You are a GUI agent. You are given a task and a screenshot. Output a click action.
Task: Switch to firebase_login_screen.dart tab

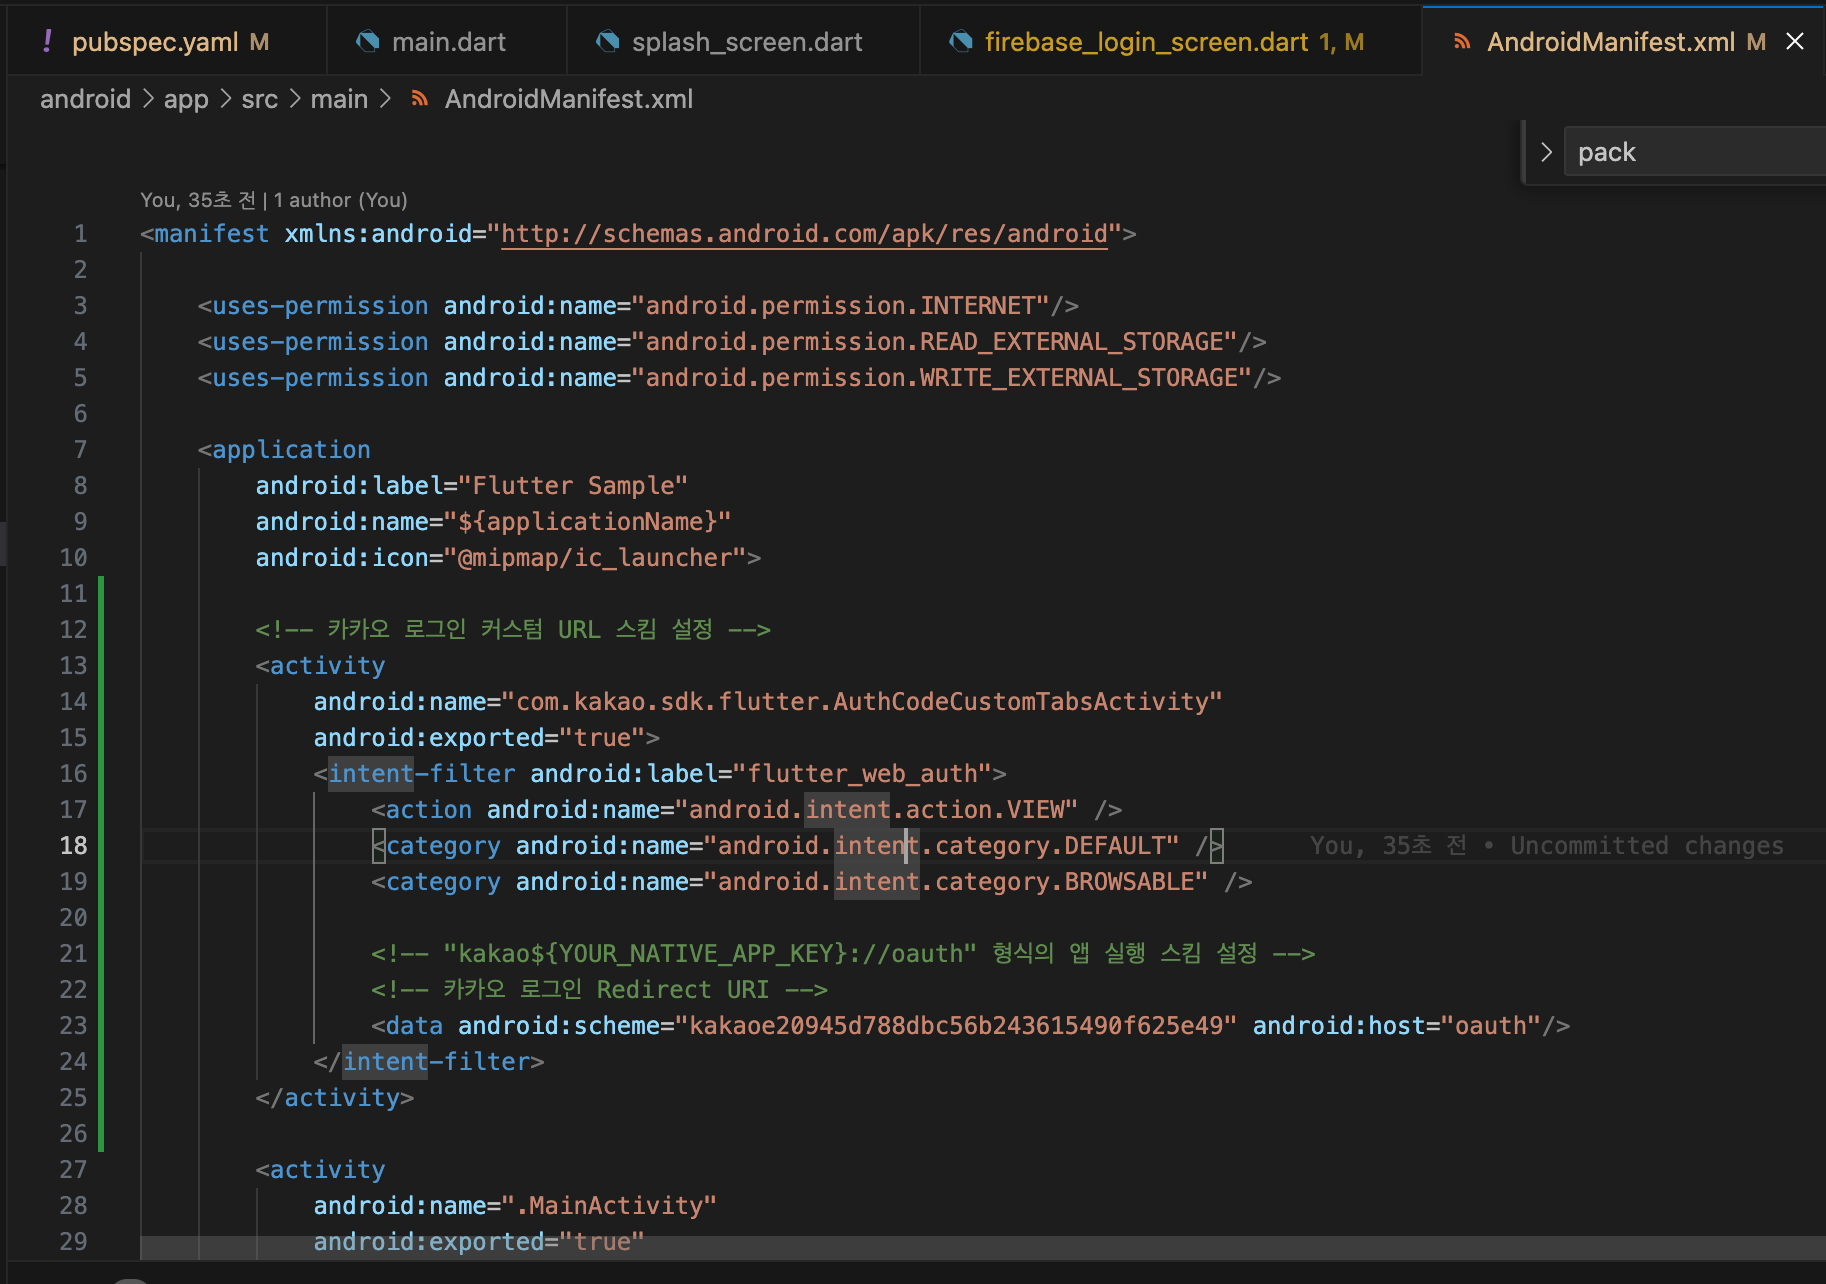pyautogui.click(x=1171, y=42)
